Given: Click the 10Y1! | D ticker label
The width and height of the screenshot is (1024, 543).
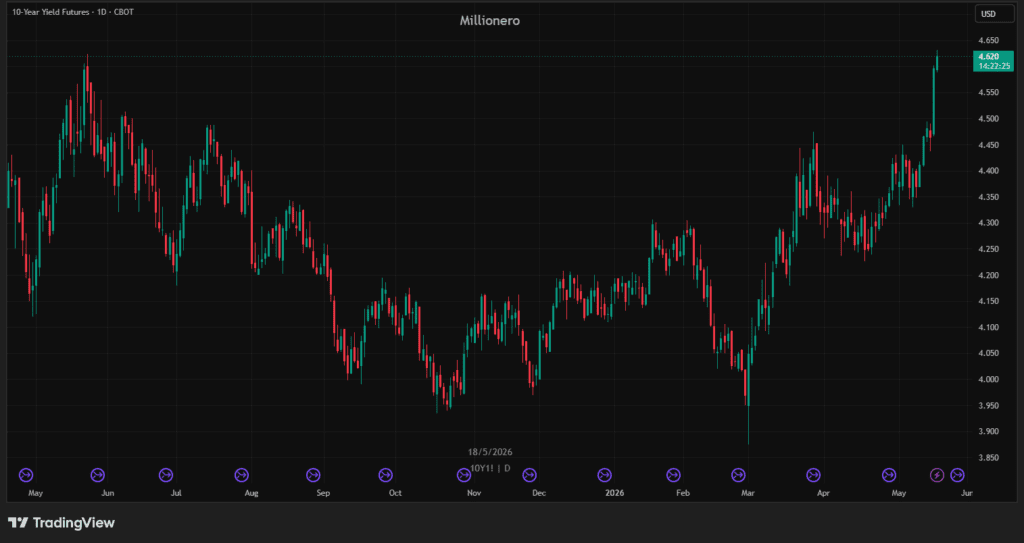Looking at the screenshot, I should pos(490,469).
